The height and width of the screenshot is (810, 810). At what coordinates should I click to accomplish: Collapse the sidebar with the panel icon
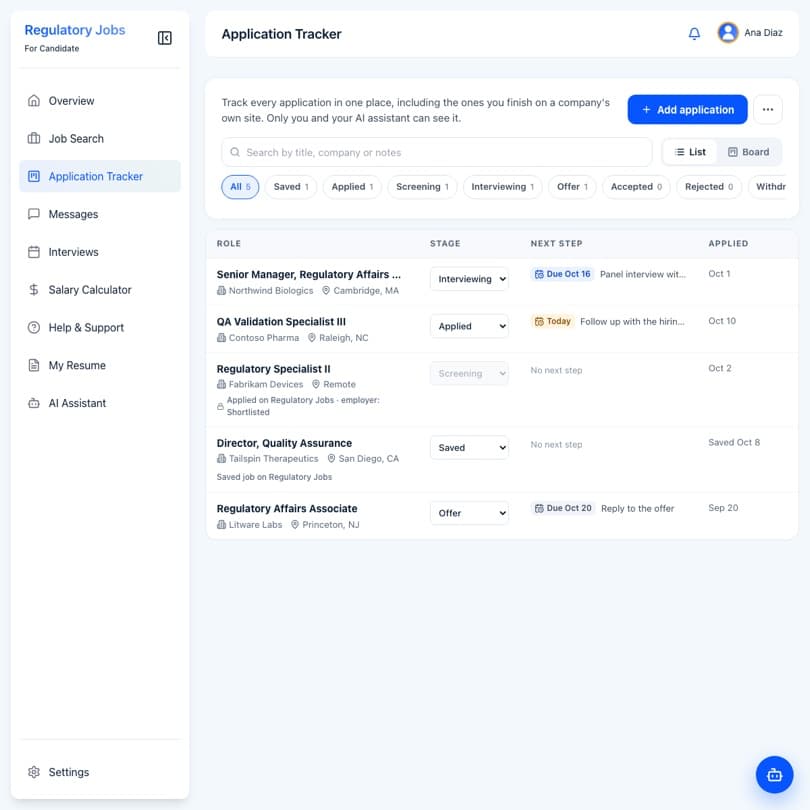tap(164, 38)
